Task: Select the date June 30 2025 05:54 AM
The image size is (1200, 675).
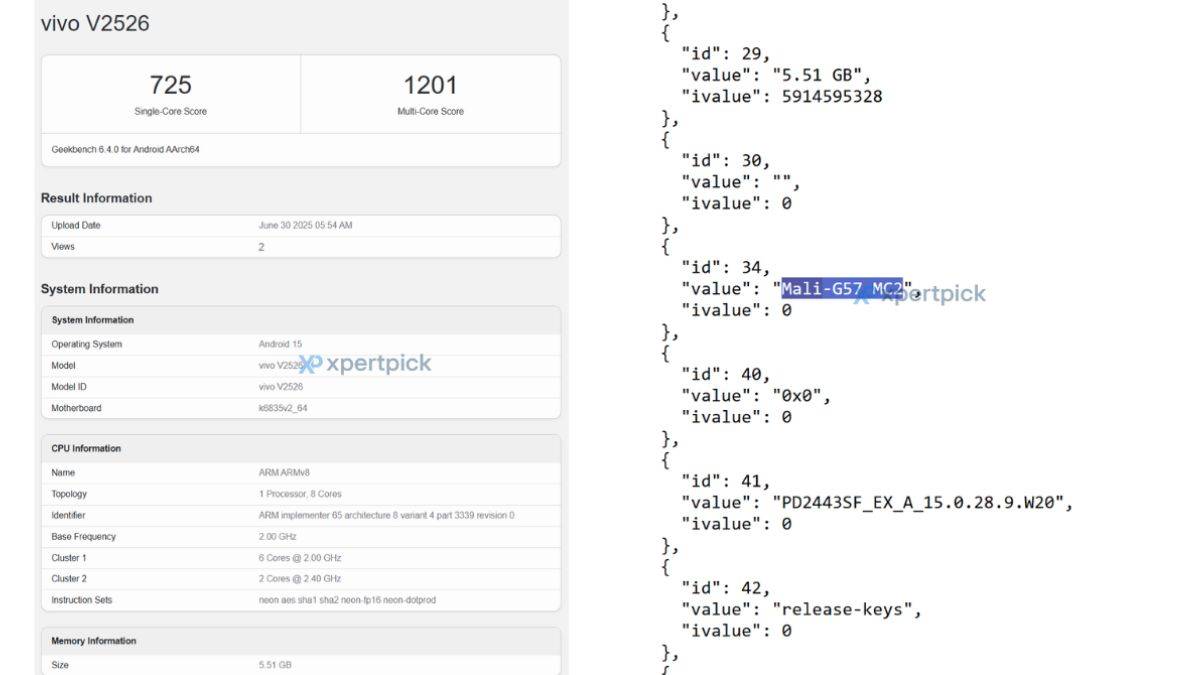Action: pos(305,225)
